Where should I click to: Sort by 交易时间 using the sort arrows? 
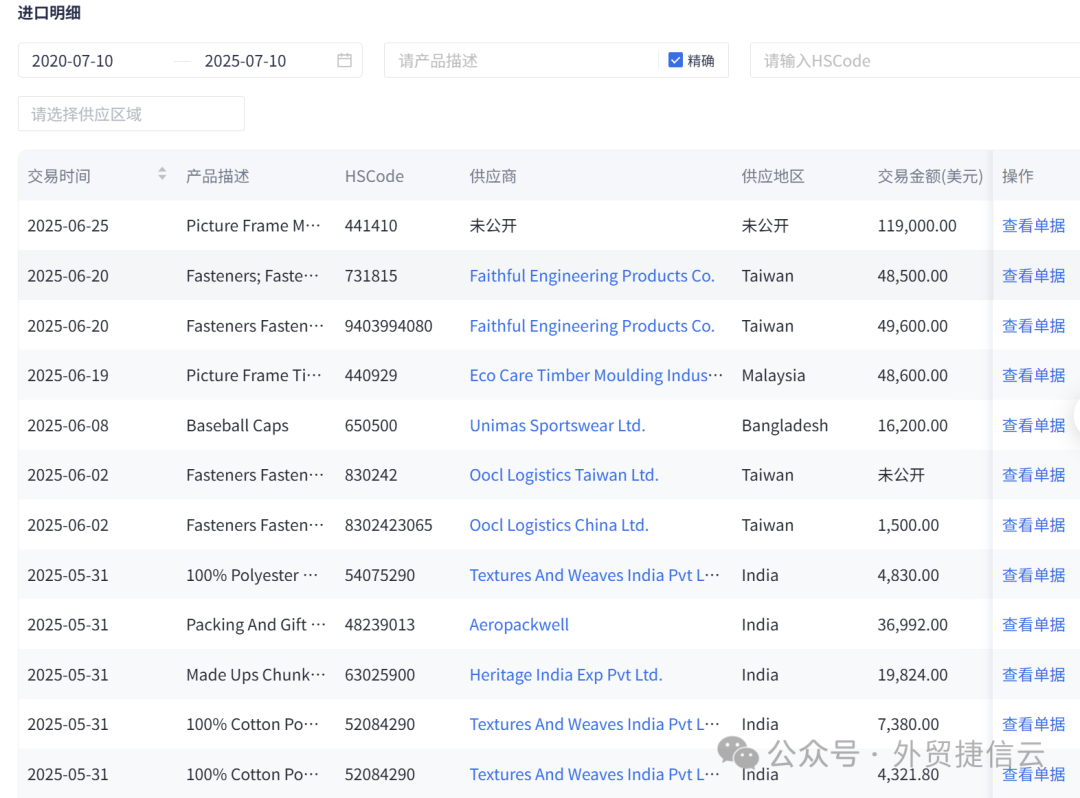(x=162, y=174)
